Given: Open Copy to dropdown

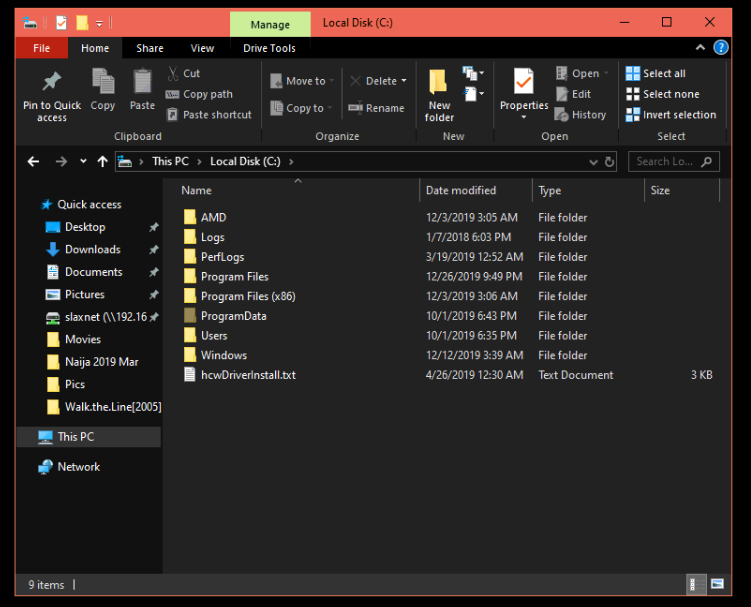Looking at the screenshot, I should coord(301,108).
